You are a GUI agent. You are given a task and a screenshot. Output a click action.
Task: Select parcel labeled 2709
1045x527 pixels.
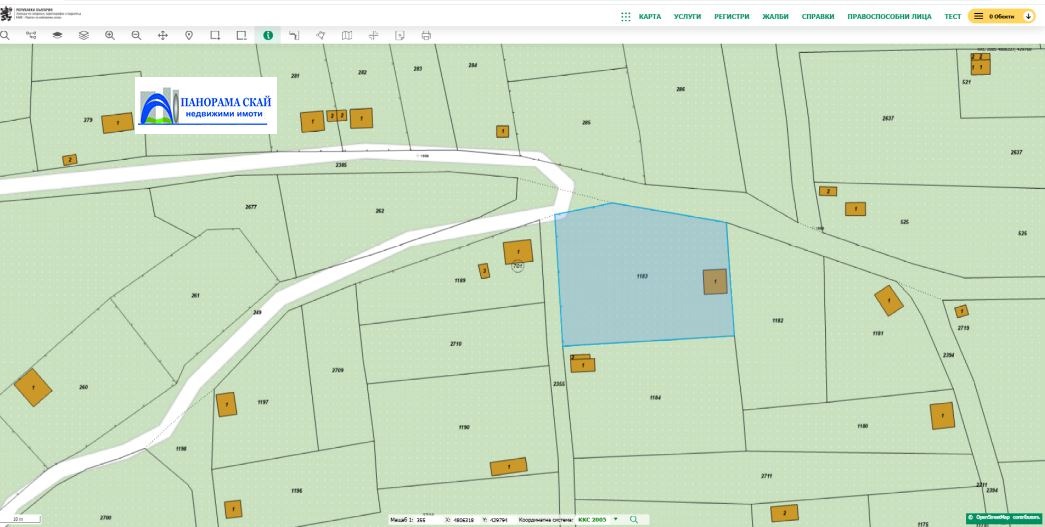[337, 369]
